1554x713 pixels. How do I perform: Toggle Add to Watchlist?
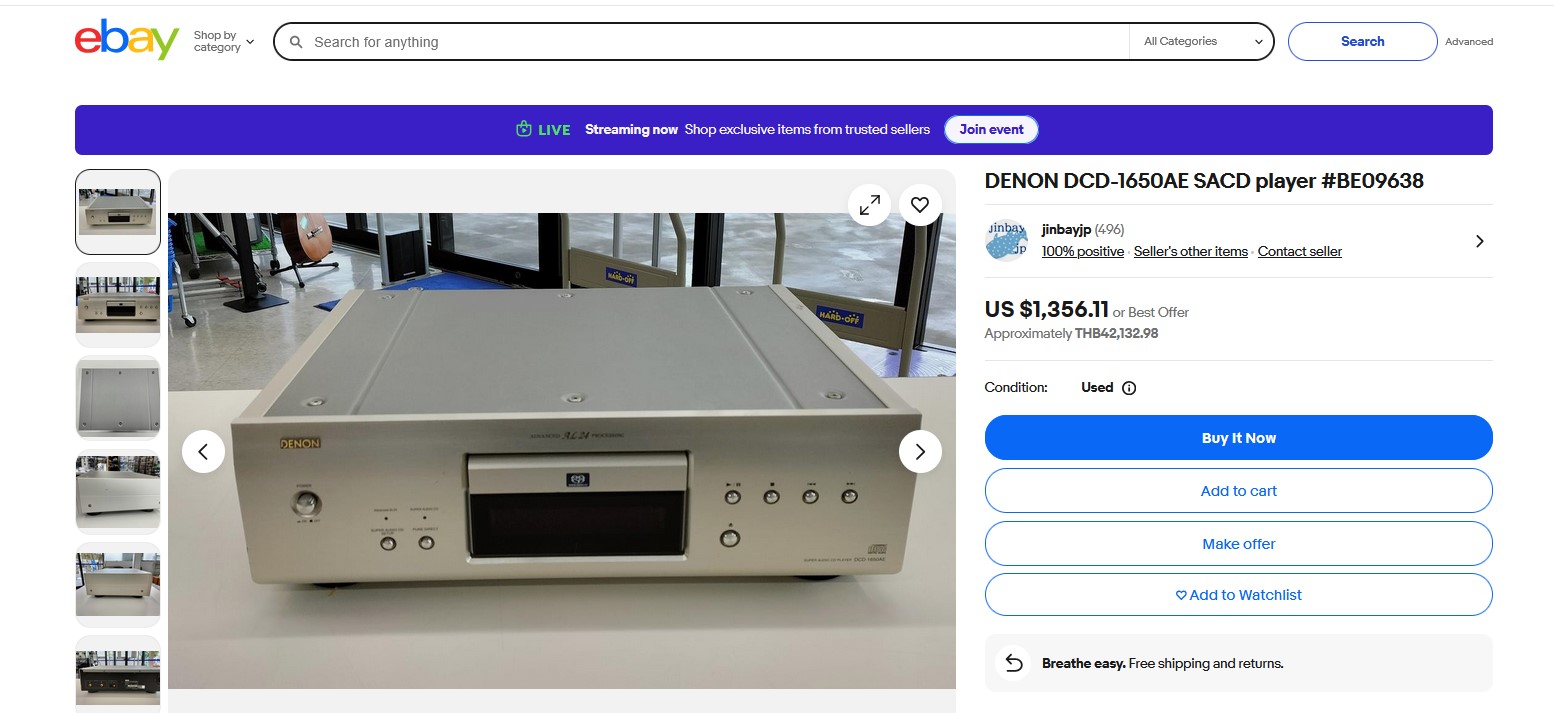(1238, 595)
